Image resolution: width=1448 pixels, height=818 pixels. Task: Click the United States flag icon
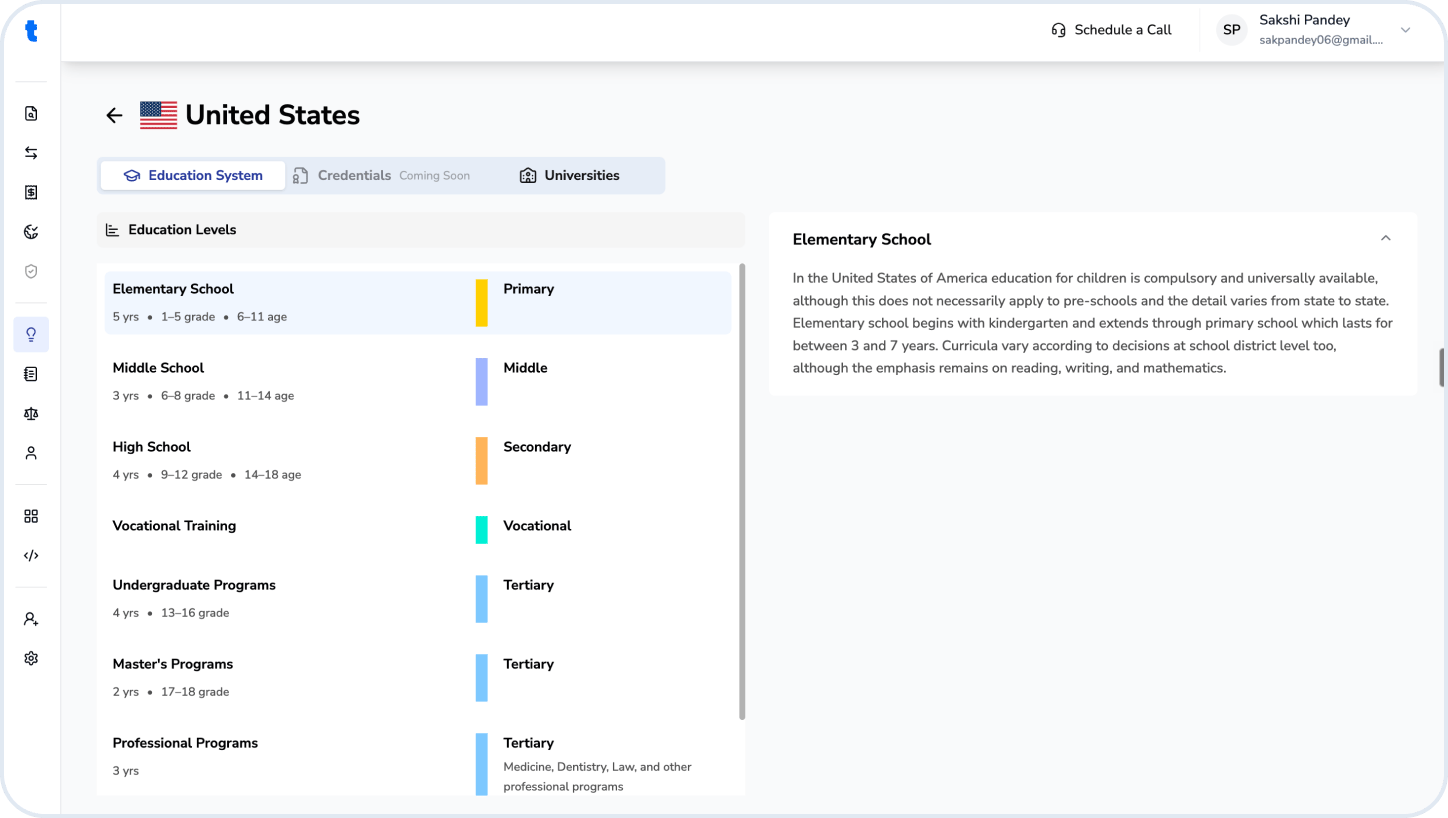[x=158, y=115]
